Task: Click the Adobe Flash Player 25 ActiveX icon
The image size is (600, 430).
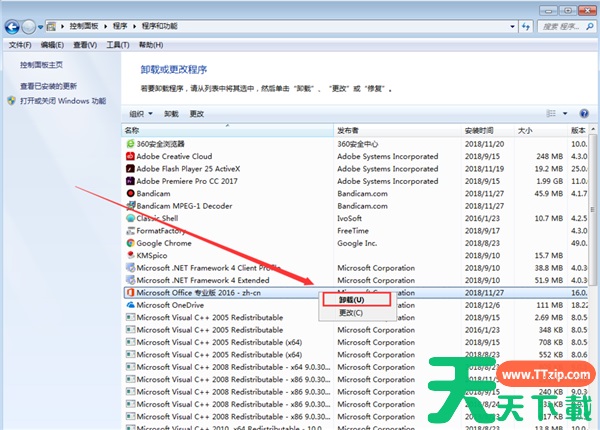Action: click(x=130, y=169)
